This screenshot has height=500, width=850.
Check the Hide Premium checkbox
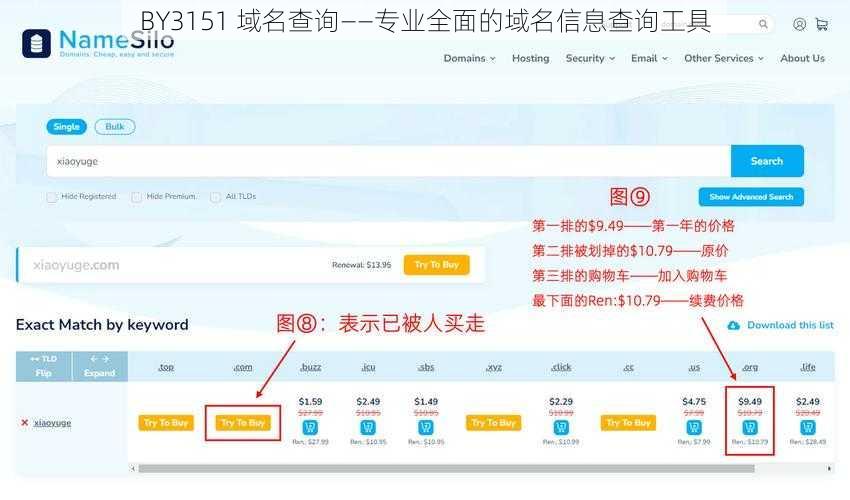coord(137,197)
